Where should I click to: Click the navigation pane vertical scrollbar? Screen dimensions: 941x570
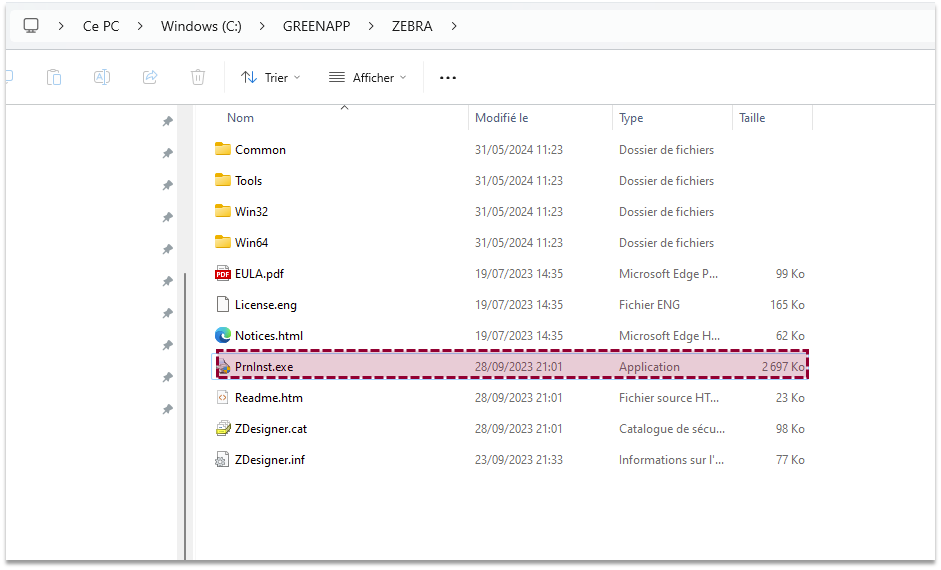point(185,400)
